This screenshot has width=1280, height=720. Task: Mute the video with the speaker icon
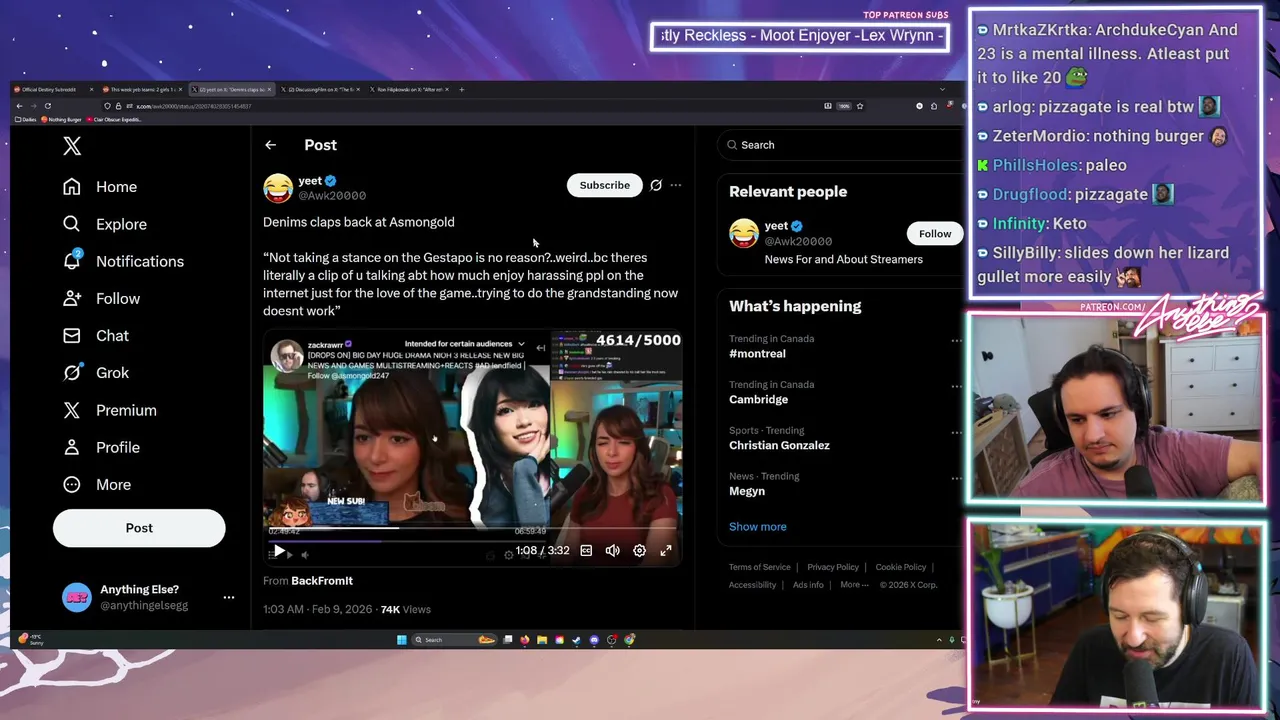tap(612, 550)
